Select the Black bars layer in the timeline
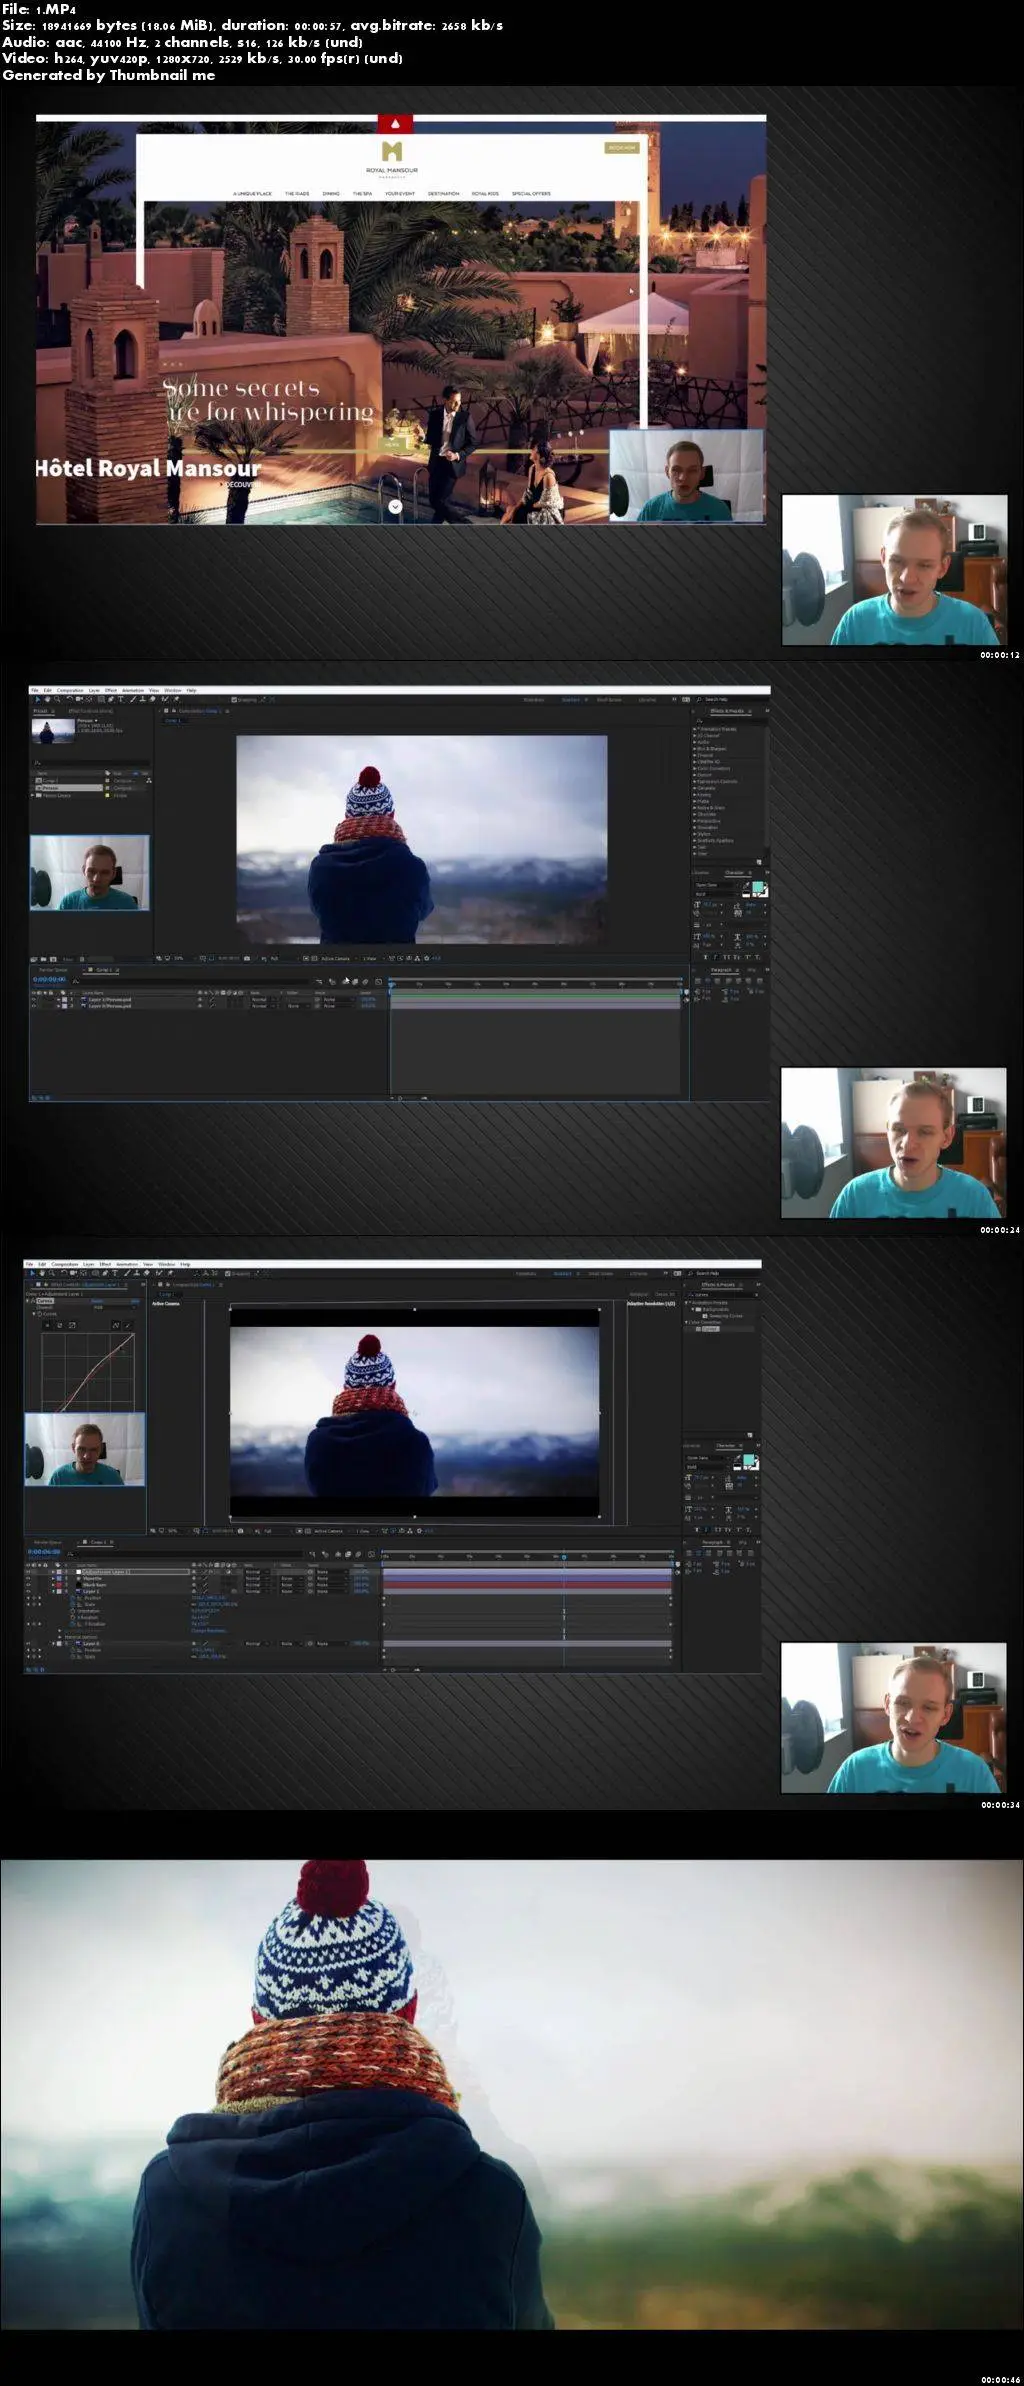This screenshot has width=1024, height=2386. (x=94, y=1585)
